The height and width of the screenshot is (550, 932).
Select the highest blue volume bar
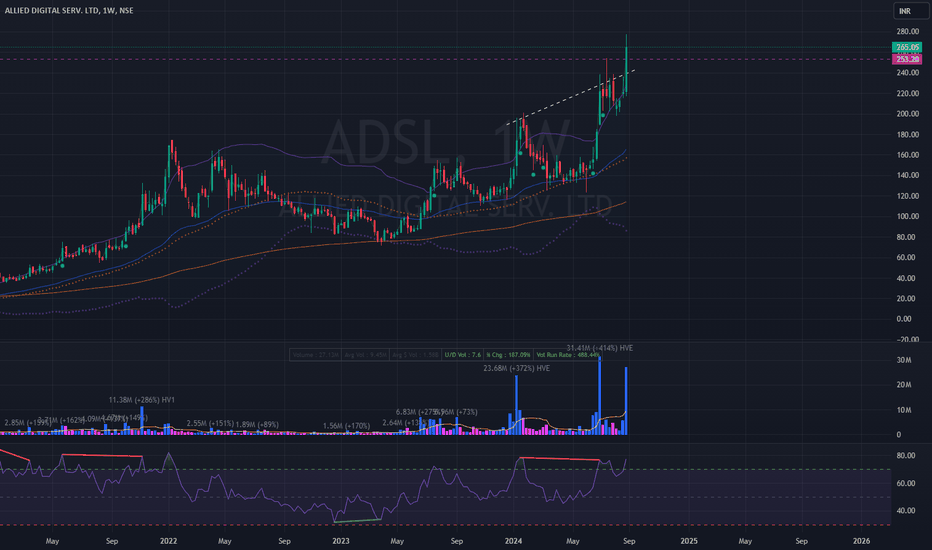(600, 395)
